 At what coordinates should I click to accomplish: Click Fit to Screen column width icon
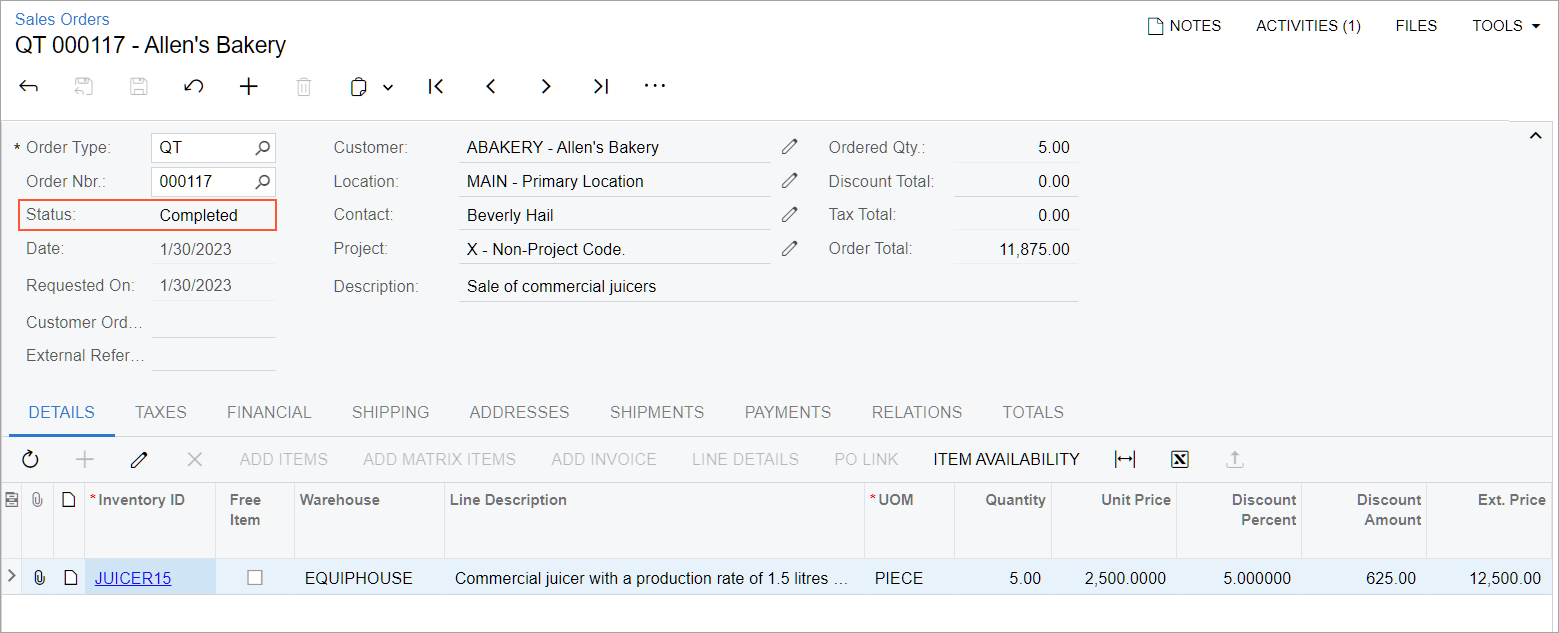point(1125,459)
